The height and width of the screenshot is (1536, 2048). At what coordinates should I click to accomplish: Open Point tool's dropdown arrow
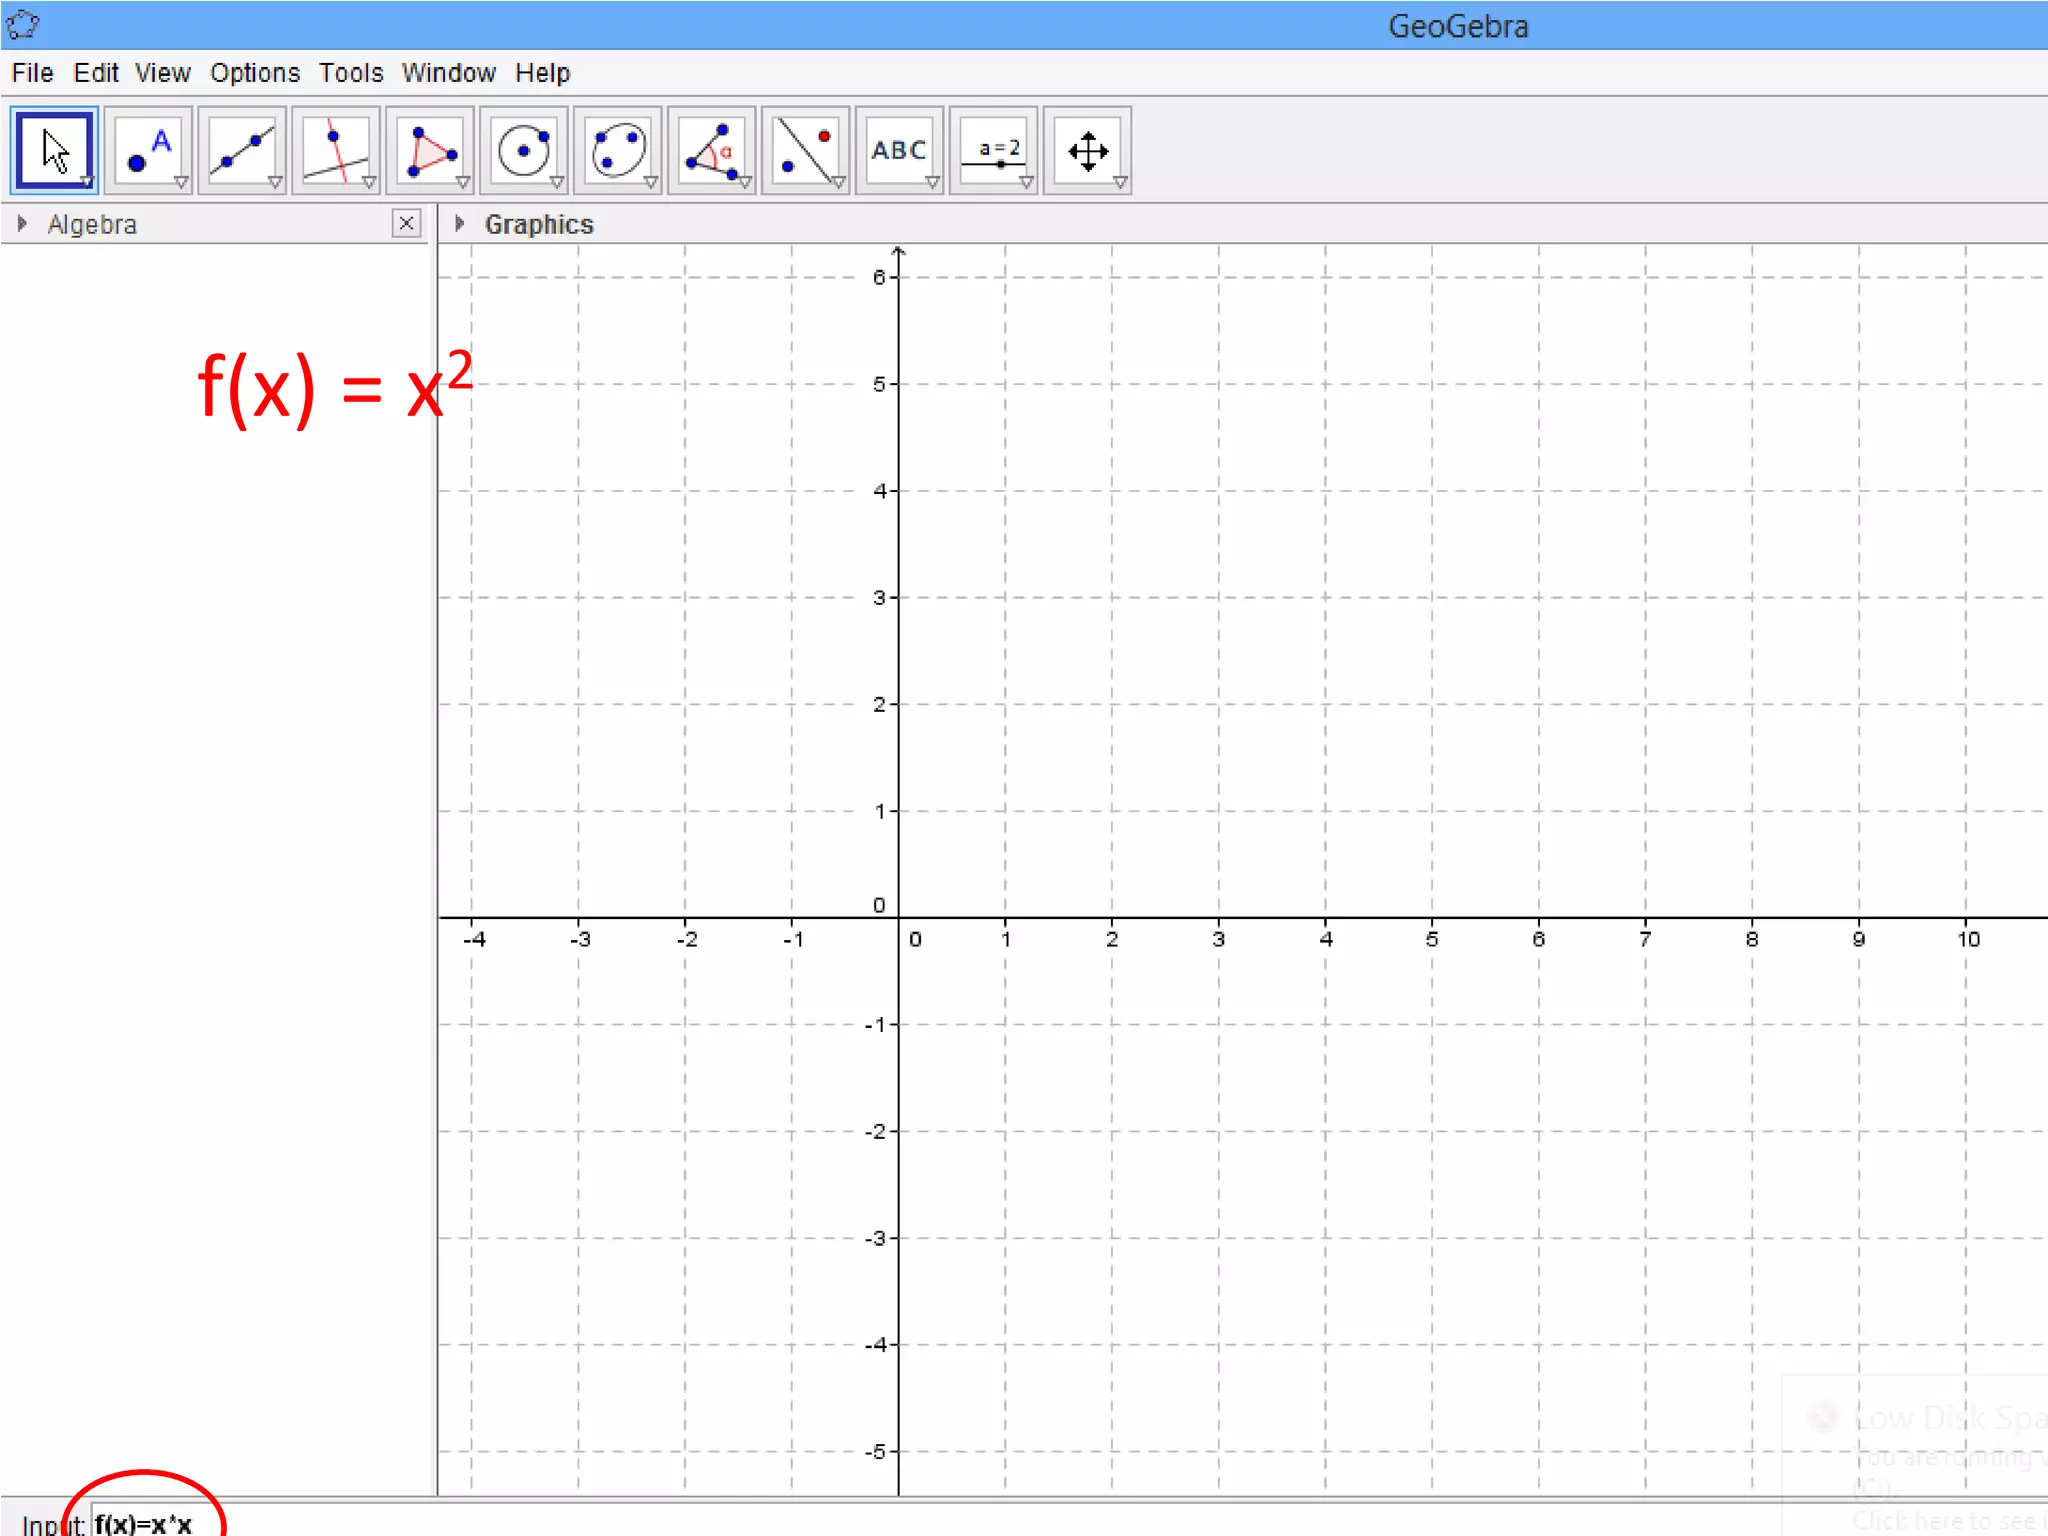point(181,183)
